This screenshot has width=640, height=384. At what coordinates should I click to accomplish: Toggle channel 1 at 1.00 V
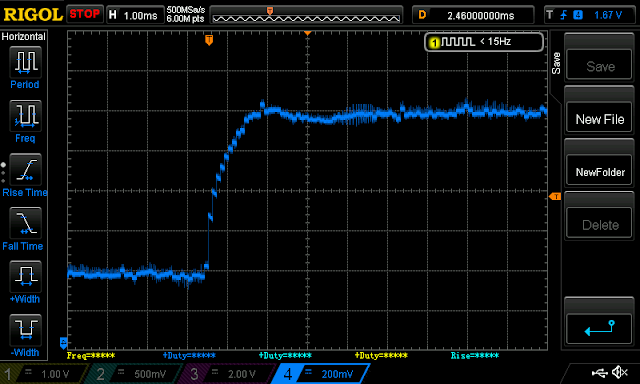pos(43,374)
